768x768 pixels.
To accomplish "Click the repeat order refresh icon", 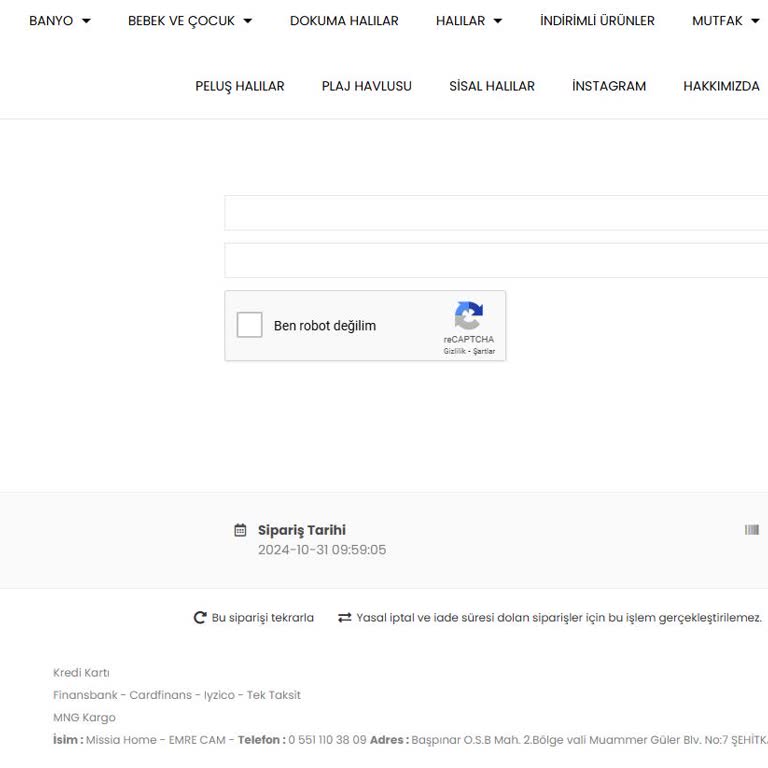I will click(200, 618).
